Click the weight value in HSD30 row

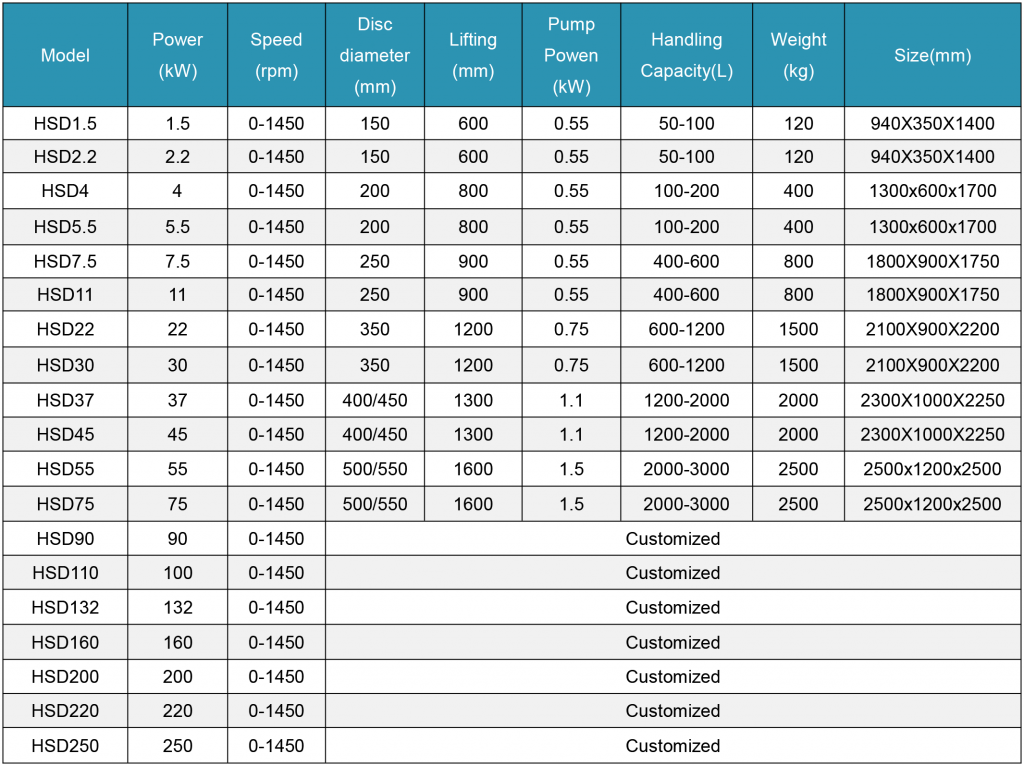point(798,365)
